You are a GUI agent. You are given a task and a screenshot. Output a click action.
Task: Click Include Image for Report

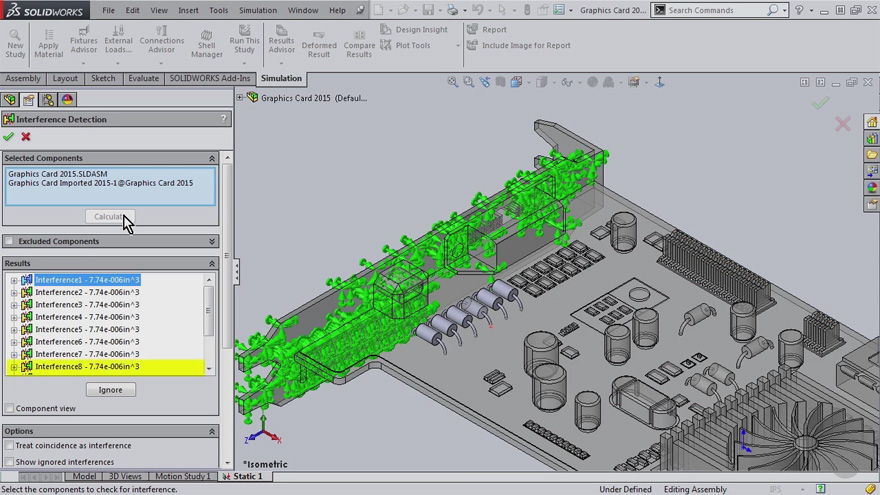pyautogui.click(x=519, y=45)
